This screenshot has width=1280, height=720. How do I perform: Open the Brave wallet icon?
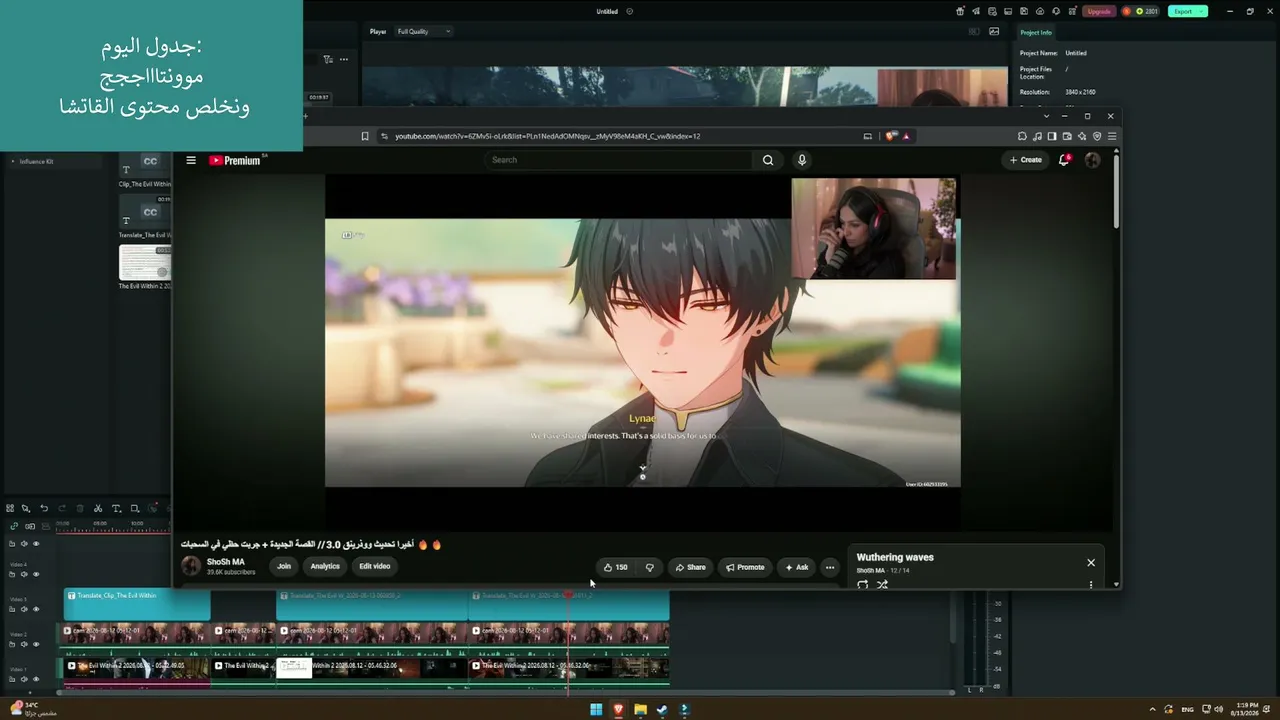(x=1067, y=136)
